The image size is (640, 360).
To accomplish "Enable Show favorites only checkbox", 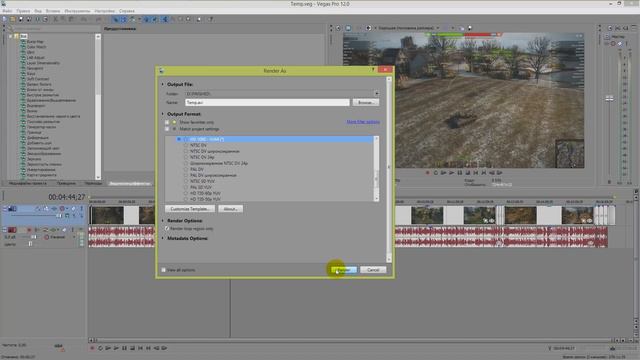I will coord(167,122).
